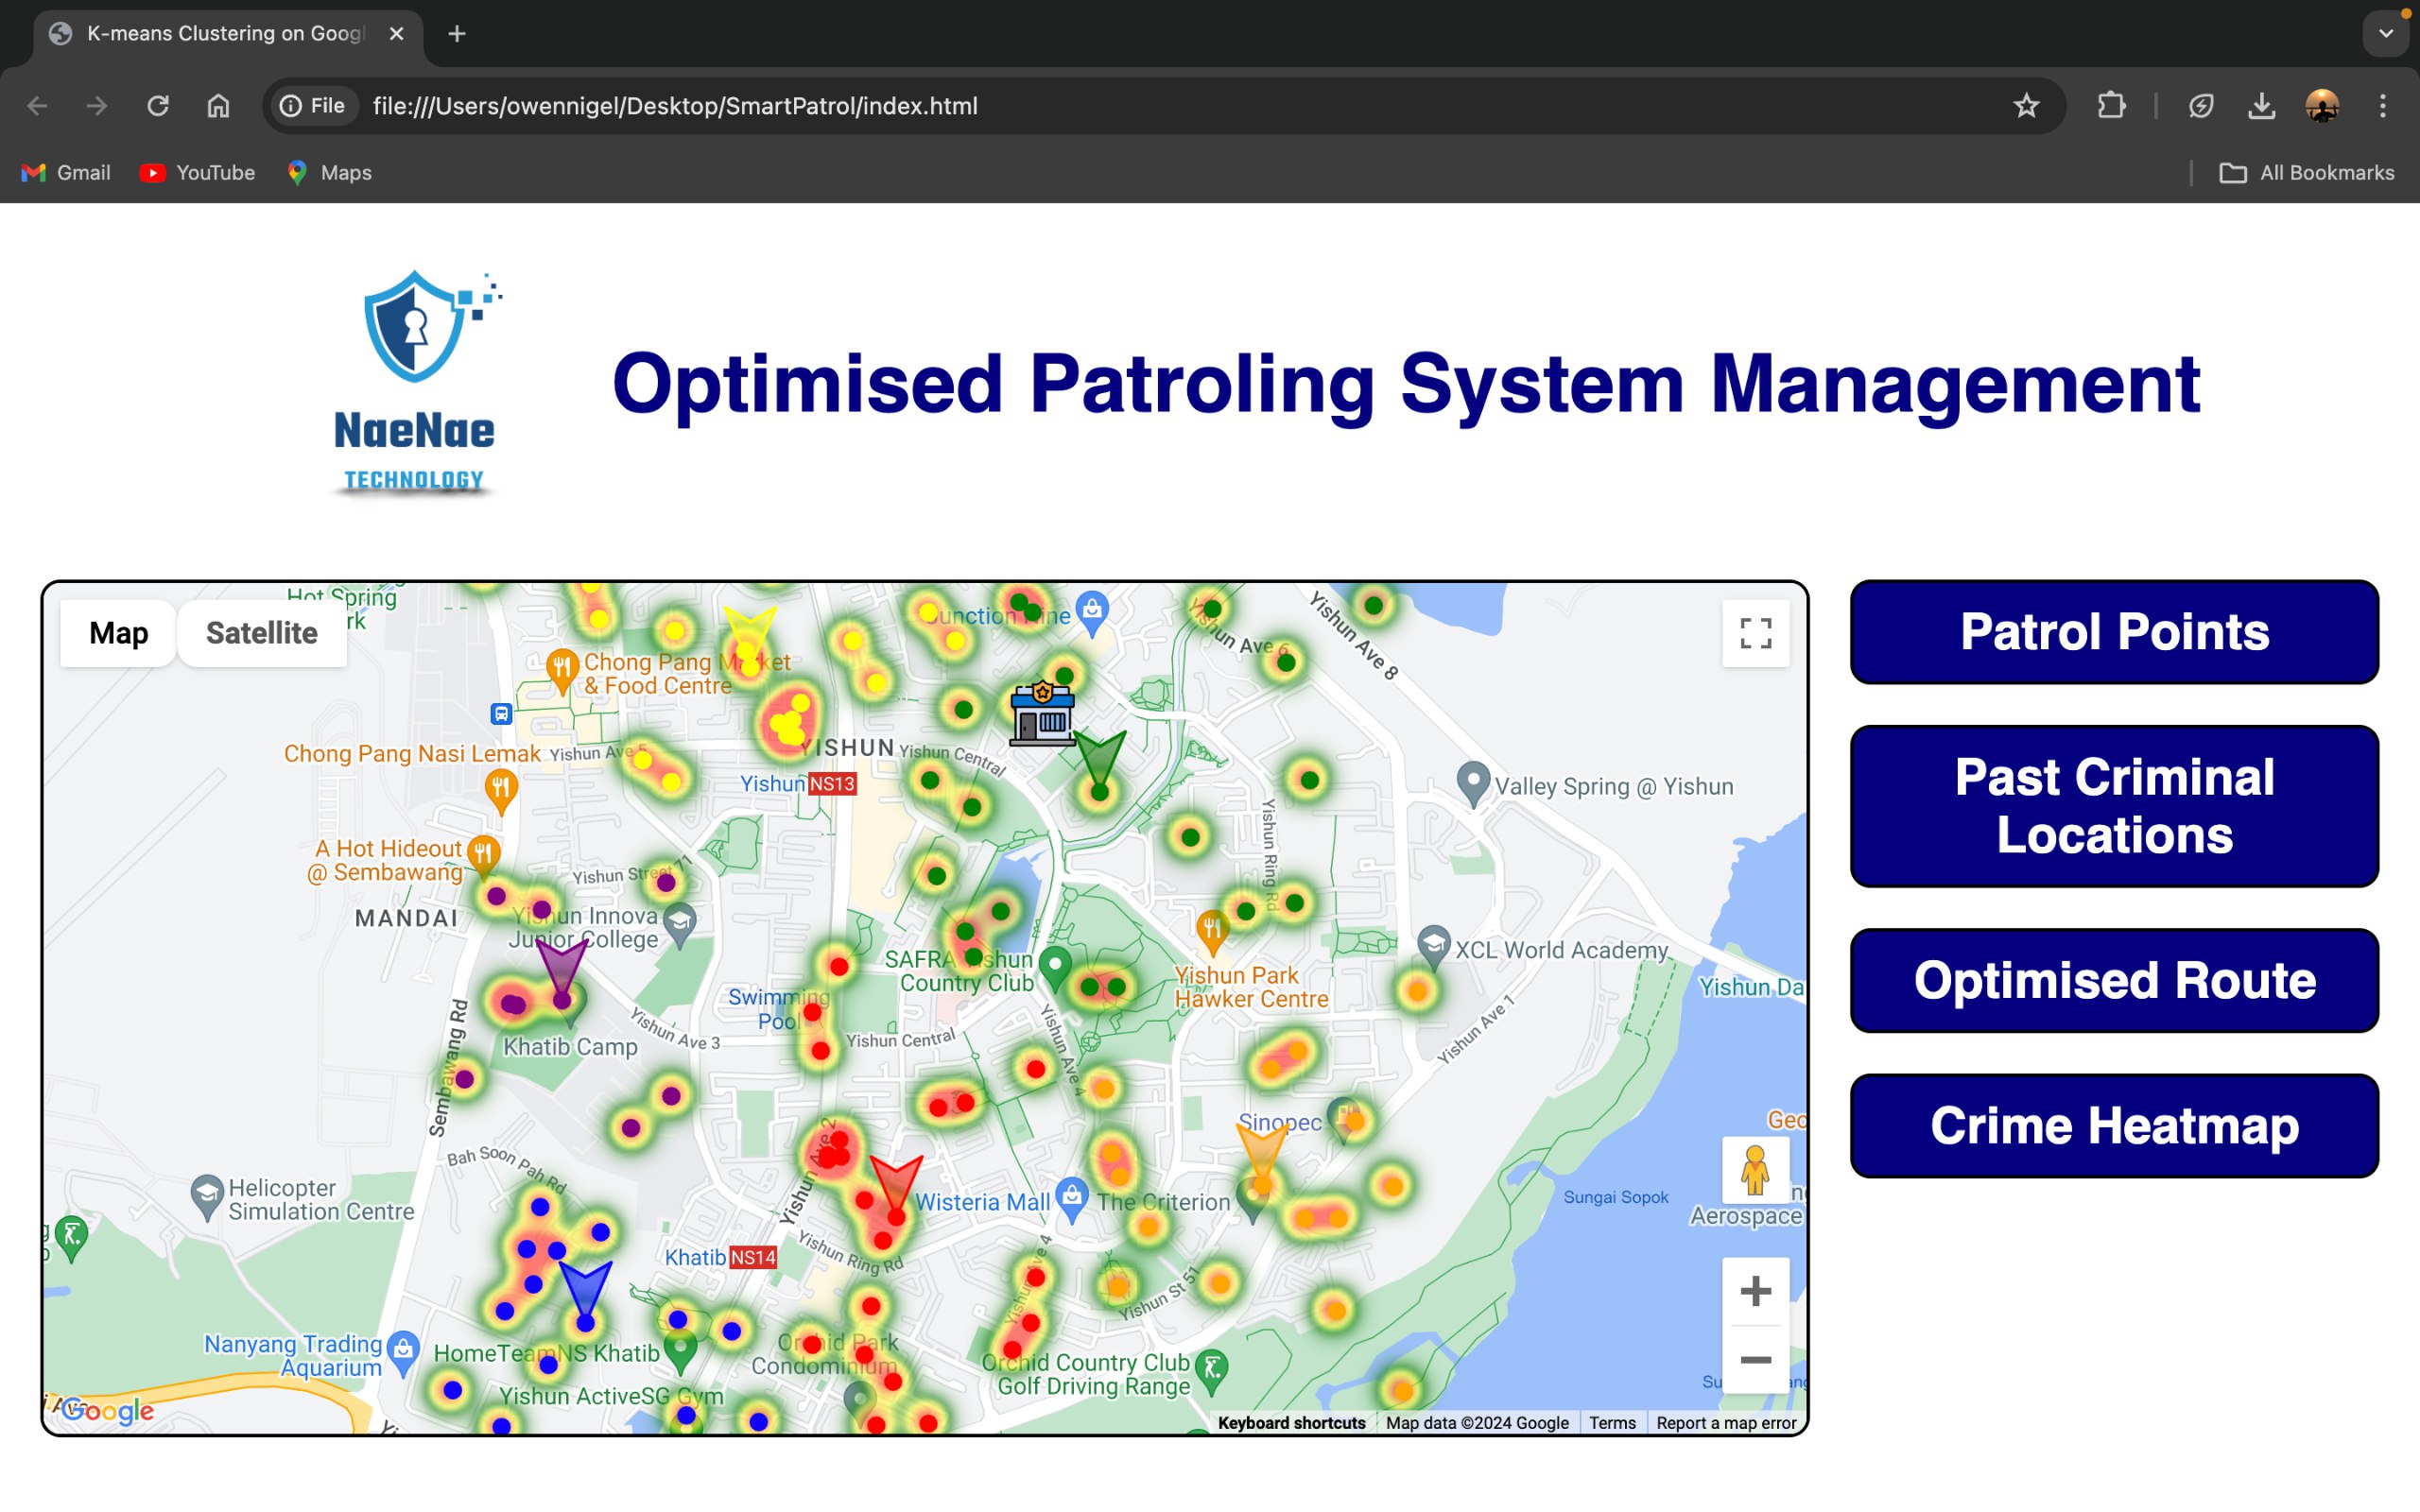Zoom in with the map plus button
This screenshot has height=1512, width=2420.
(1755, 1291)
